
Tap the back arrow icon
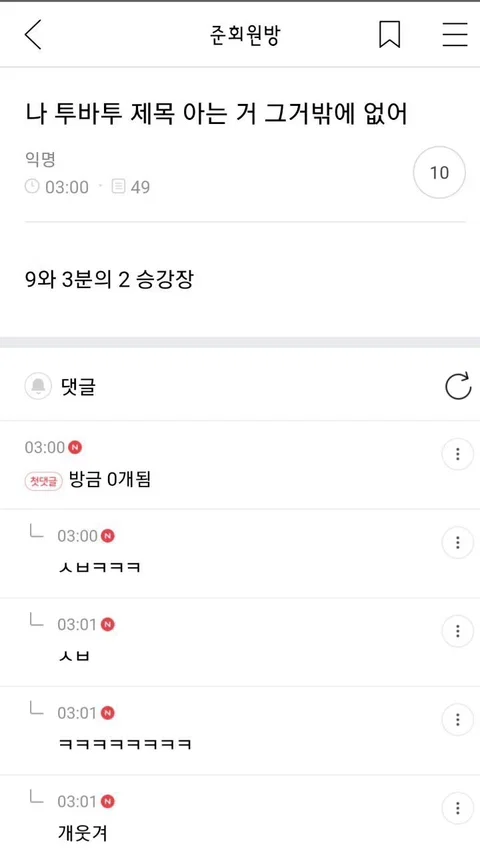[x=33, y=35]
